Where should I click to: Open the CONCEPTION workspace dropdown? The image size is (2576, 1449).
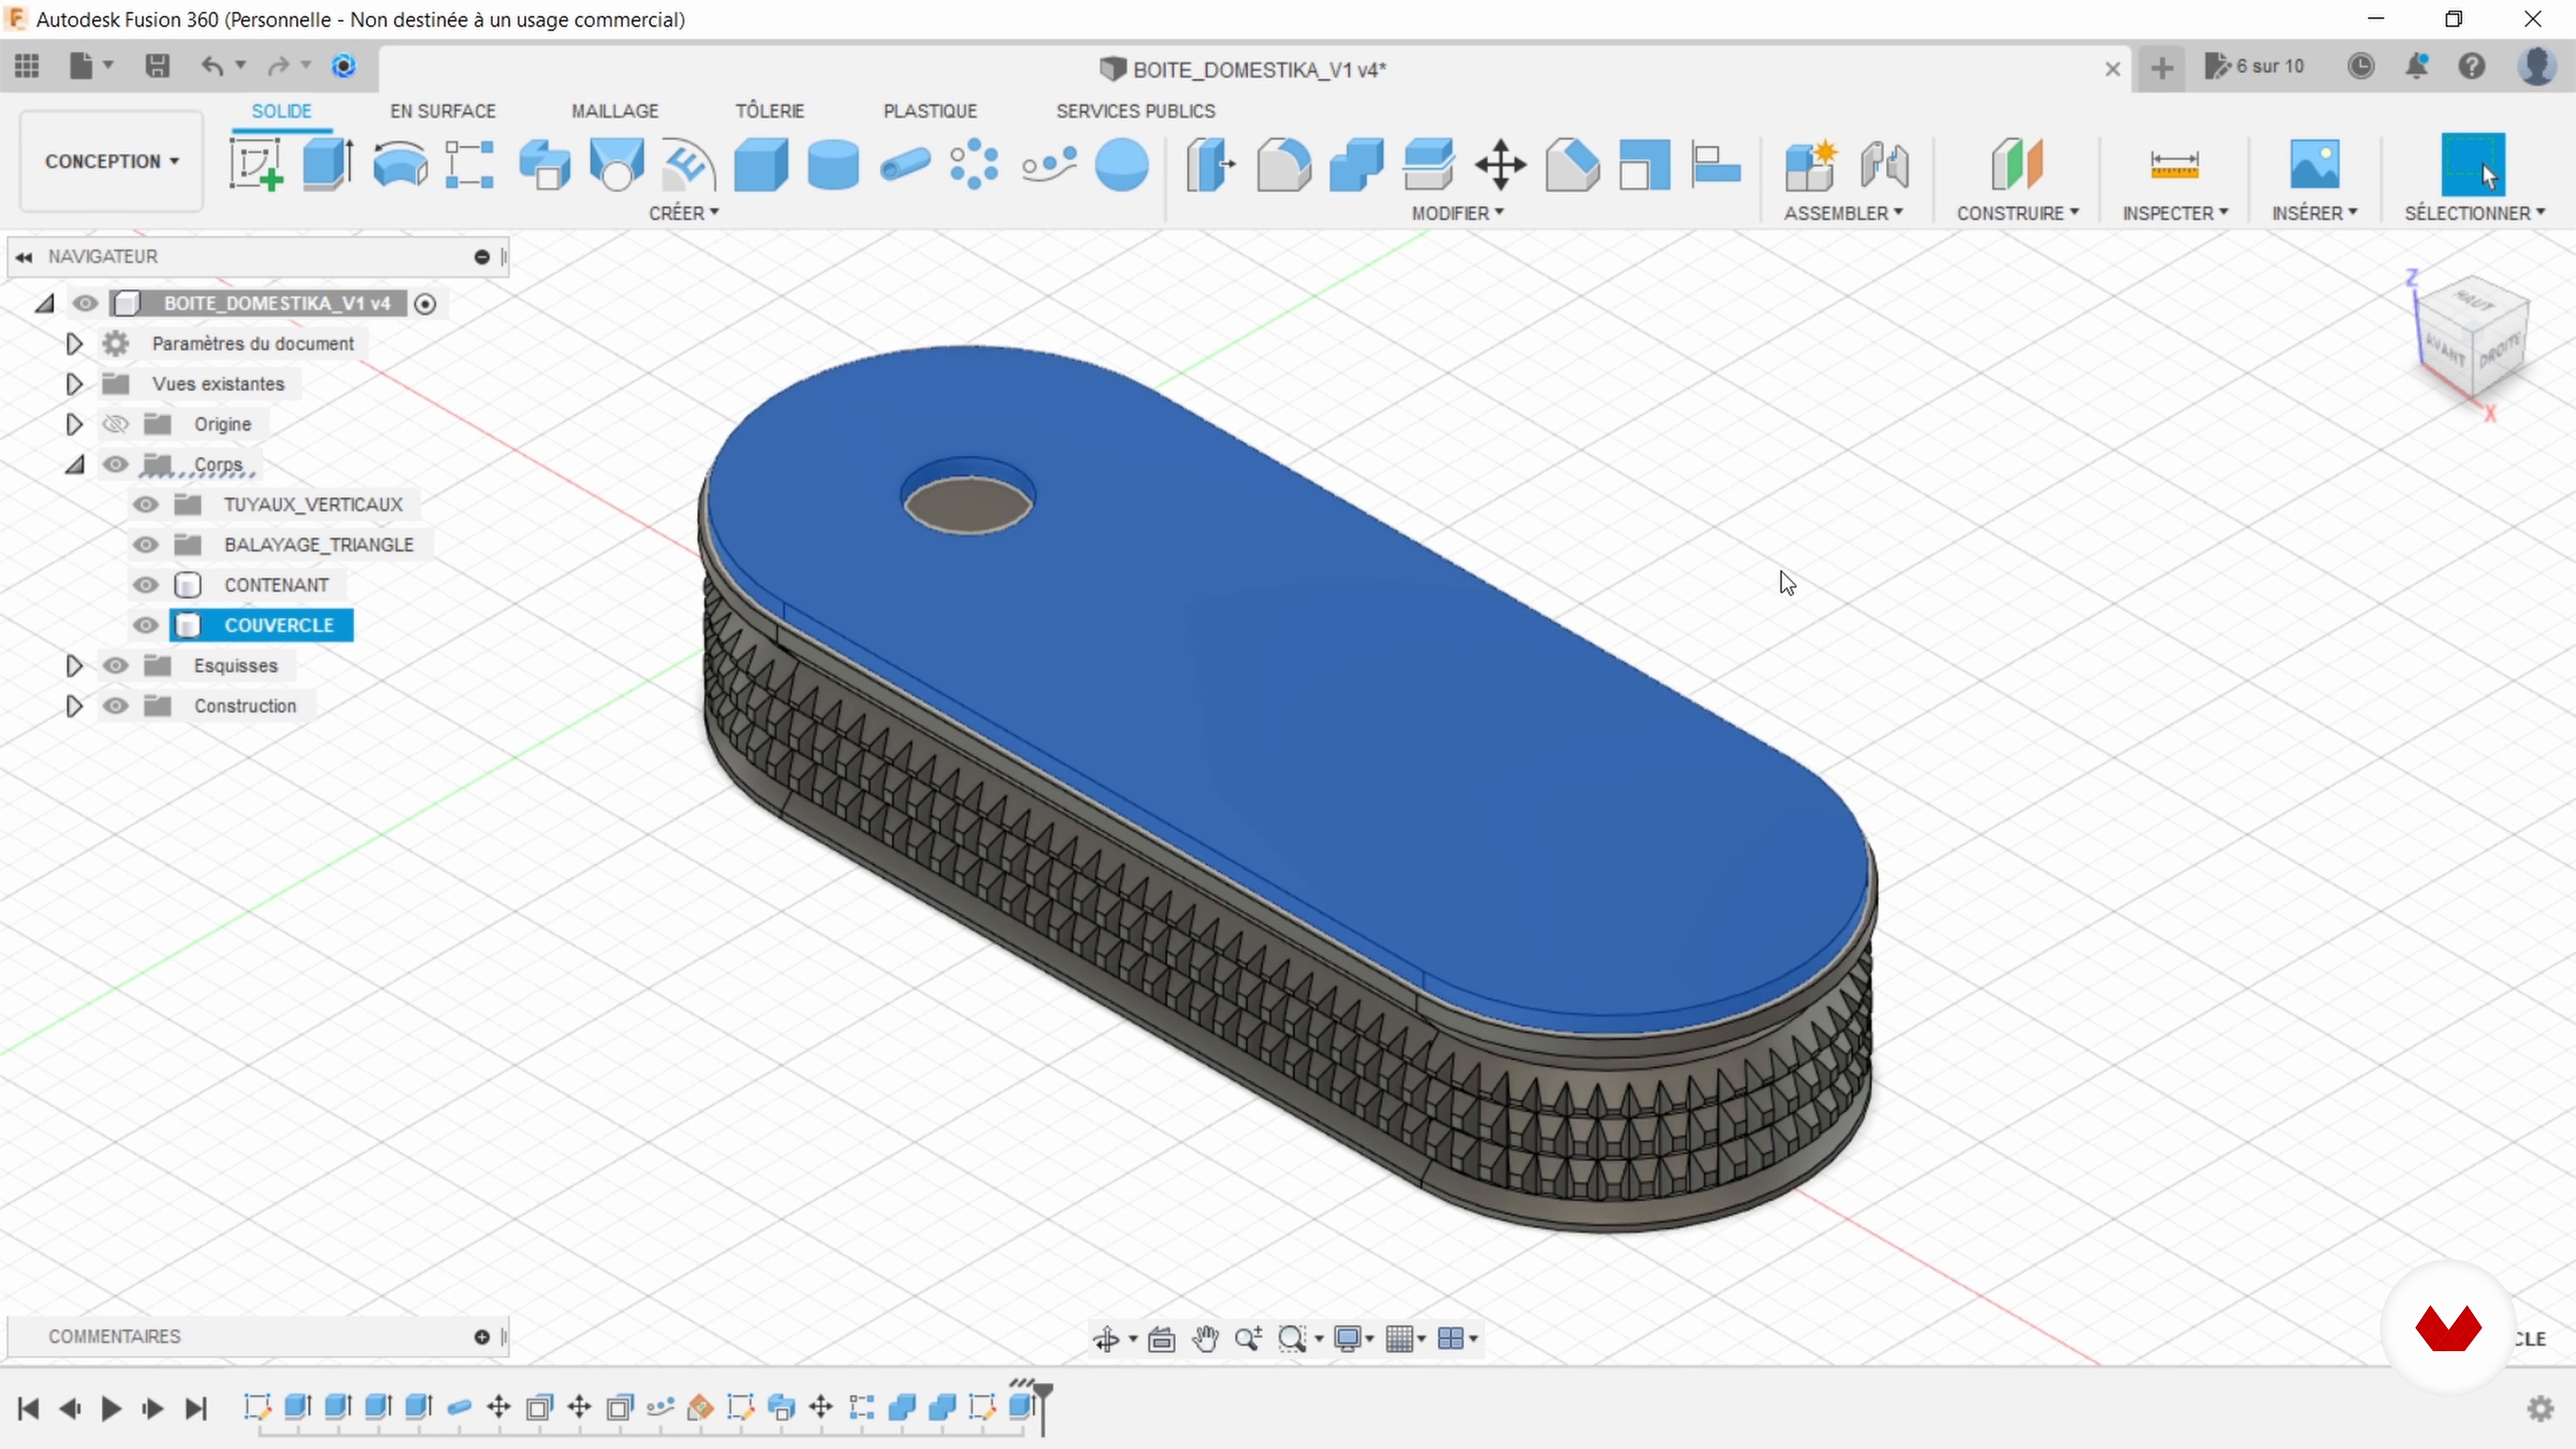[111, 161]
